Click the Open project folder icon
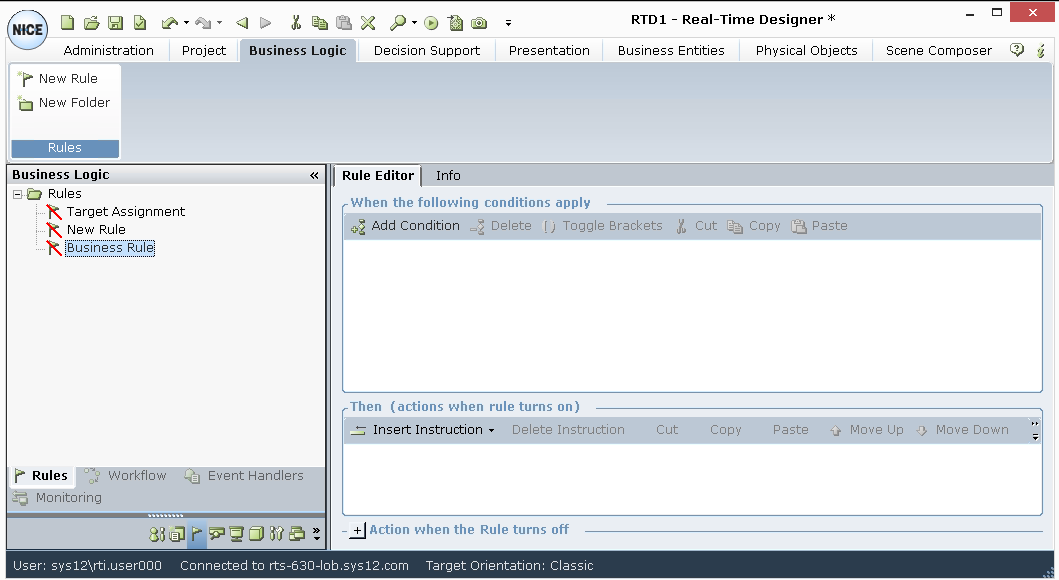 91,22
